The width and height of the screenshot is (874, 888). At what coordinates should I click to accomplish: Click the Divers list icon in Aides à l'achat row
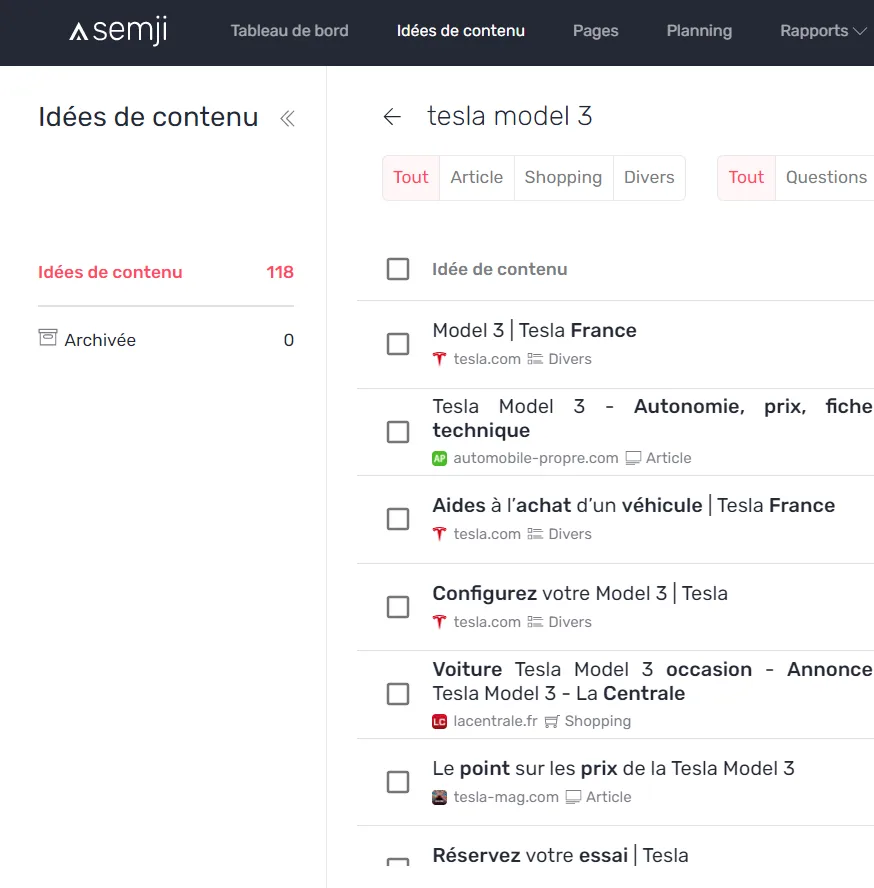click(x=535, y=534)
